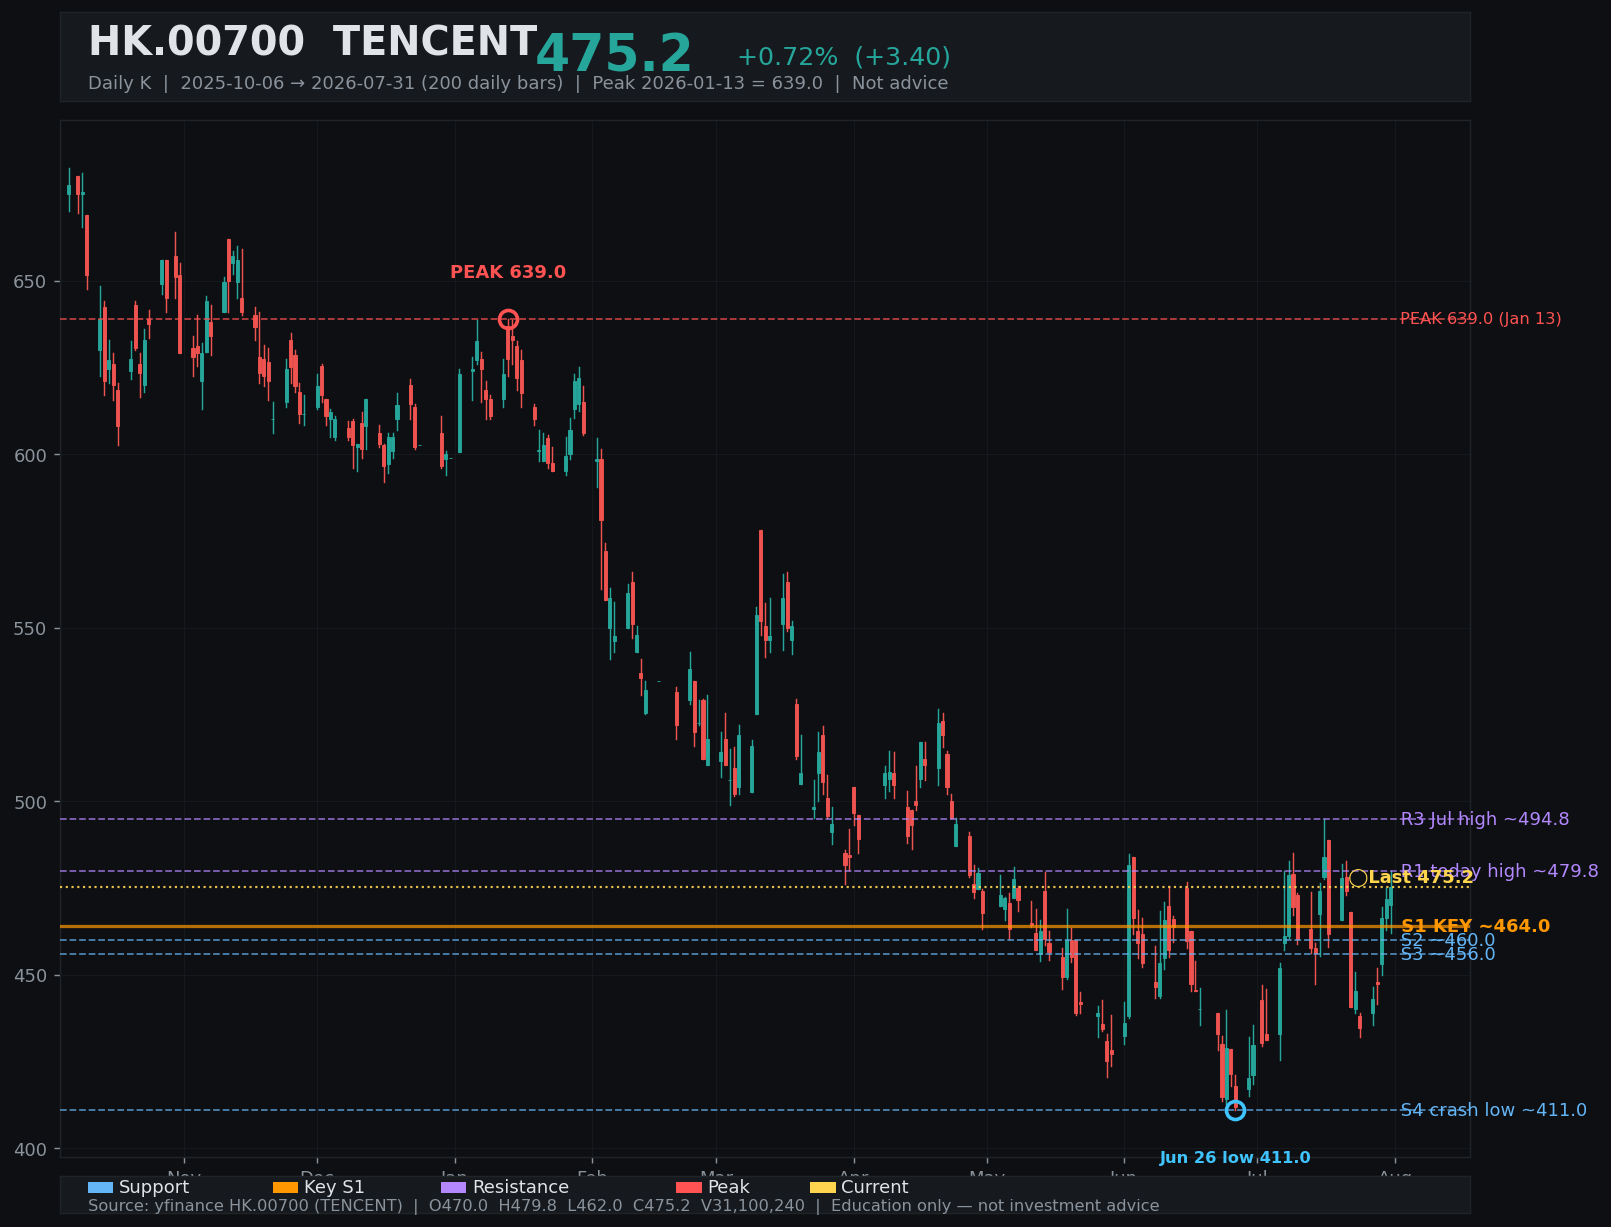This screenshot has height=1227, width=1611.
Task: Click the bold 'PEAK 639.0' annotation above the marker
Action: point(508,272)
